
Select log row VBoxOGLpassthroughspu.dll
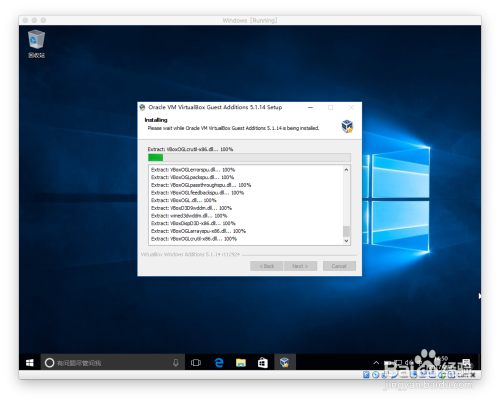pyautogui.click(x=201, y=185)
